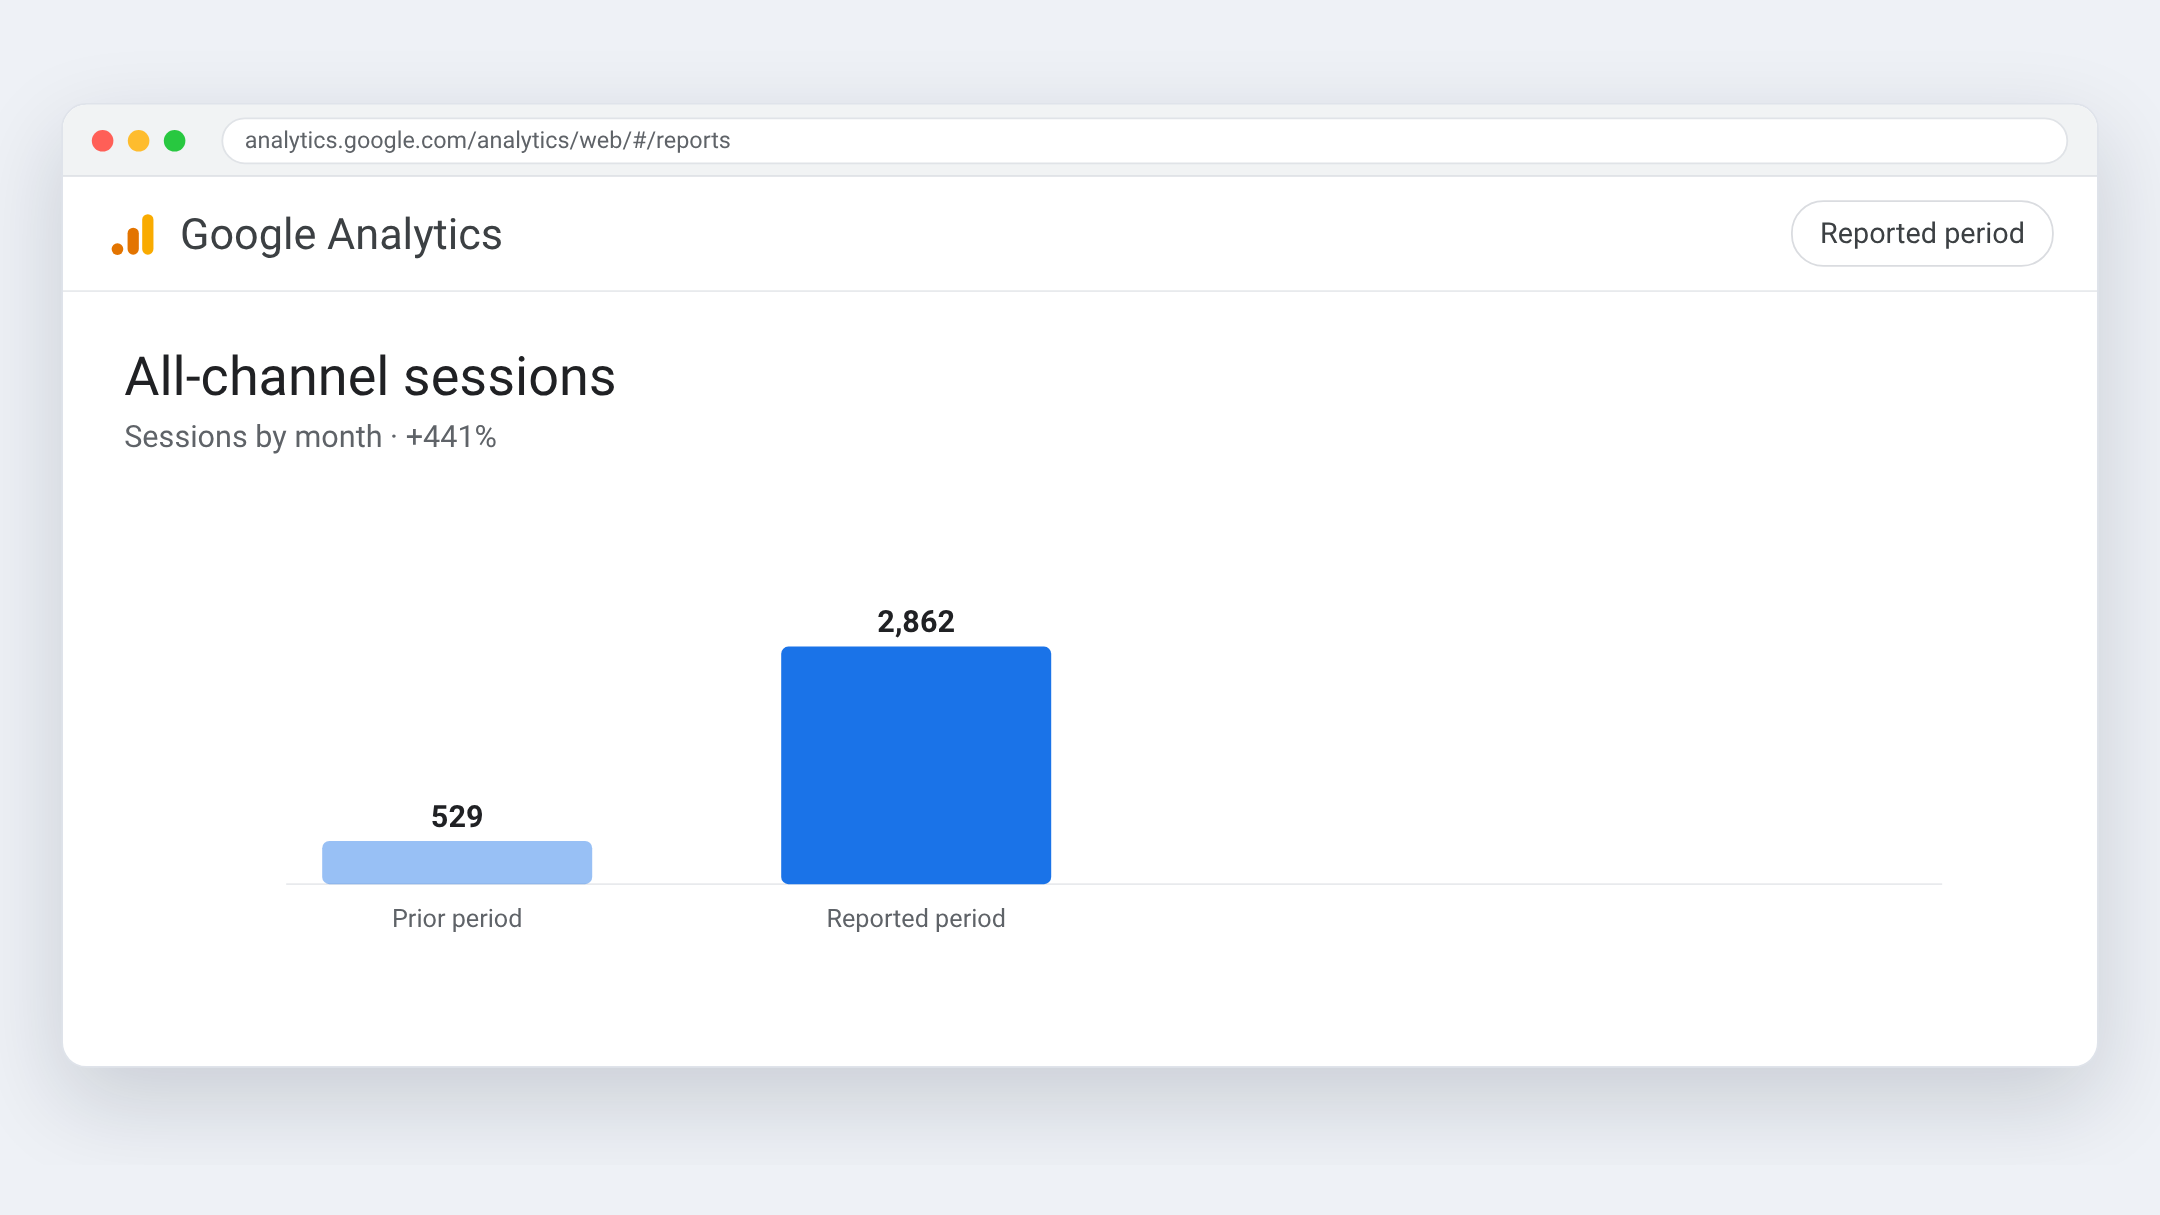Click the 2,862 value label
Screen dimensions: 2160x1215
(x=916, y=622)
